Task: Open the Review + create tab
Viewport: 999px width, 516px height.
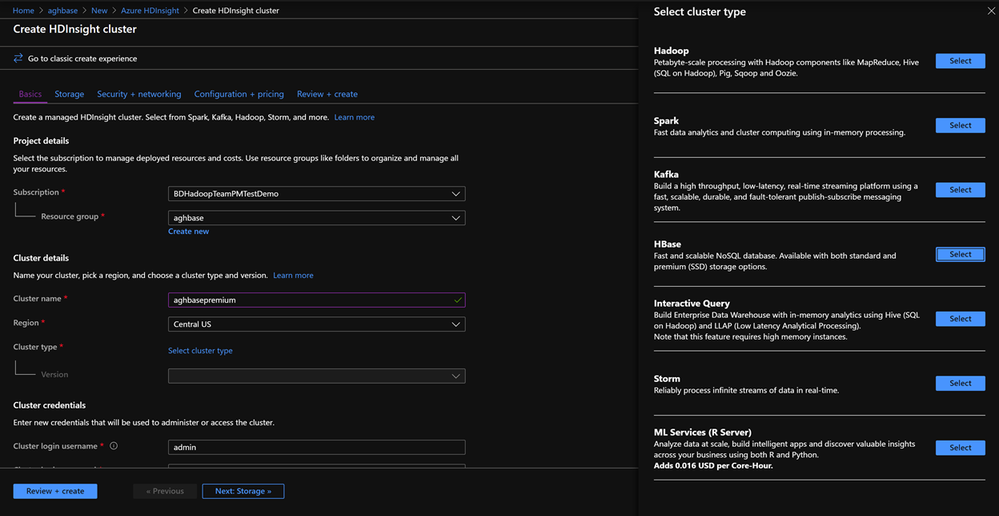Action: (327, 94)
